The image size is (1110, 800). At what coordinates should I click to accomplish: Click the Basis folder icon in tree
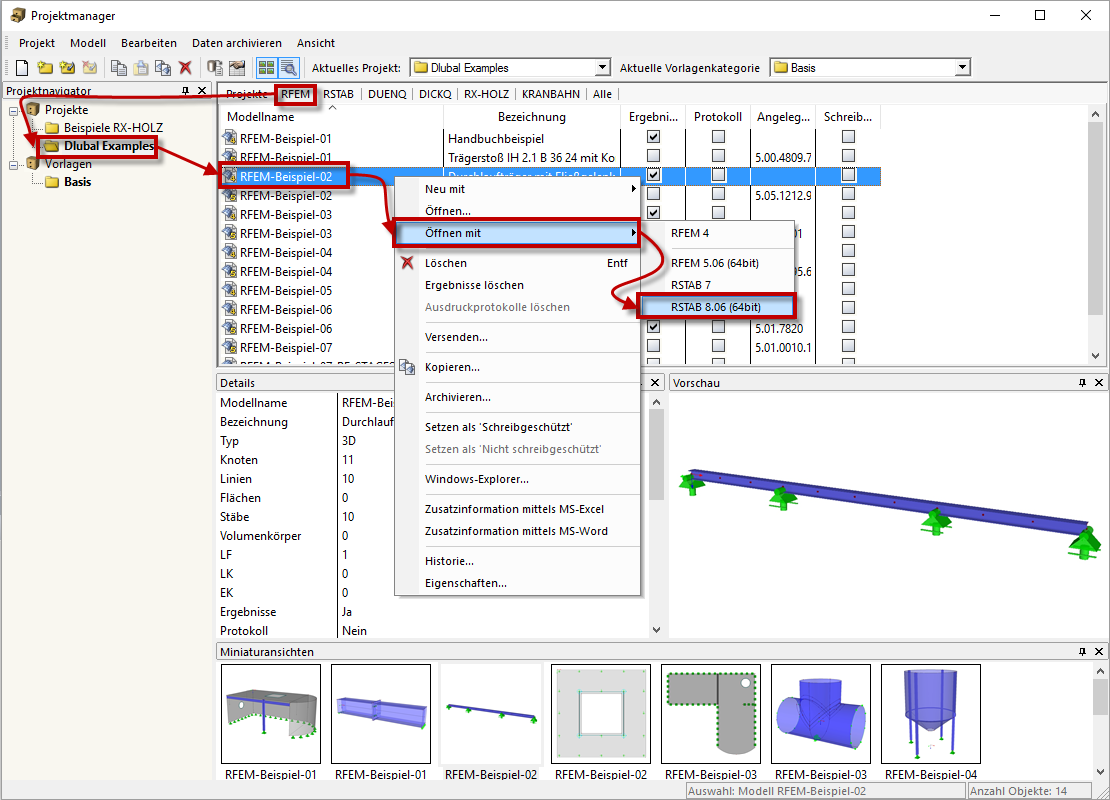(52, 182)
